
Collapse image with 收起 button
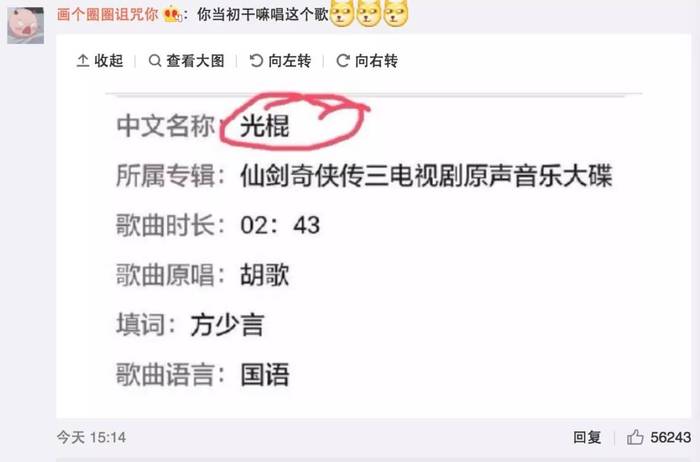pyautogui.click(x=100, y=61)
